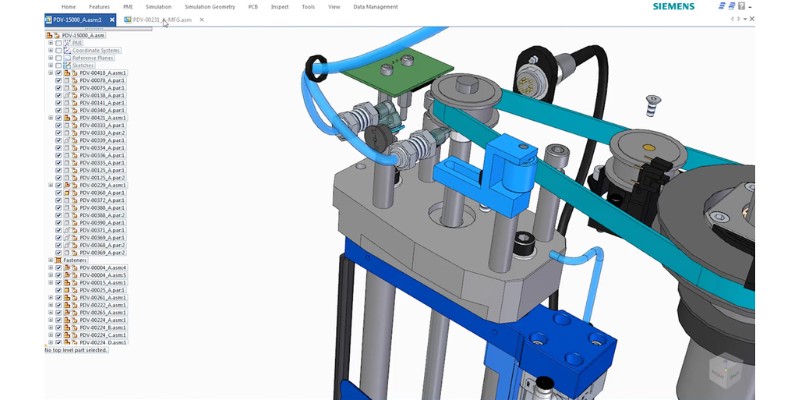Expand the Reference Planes node
The image size is (800, 400).
pos(51,58)
